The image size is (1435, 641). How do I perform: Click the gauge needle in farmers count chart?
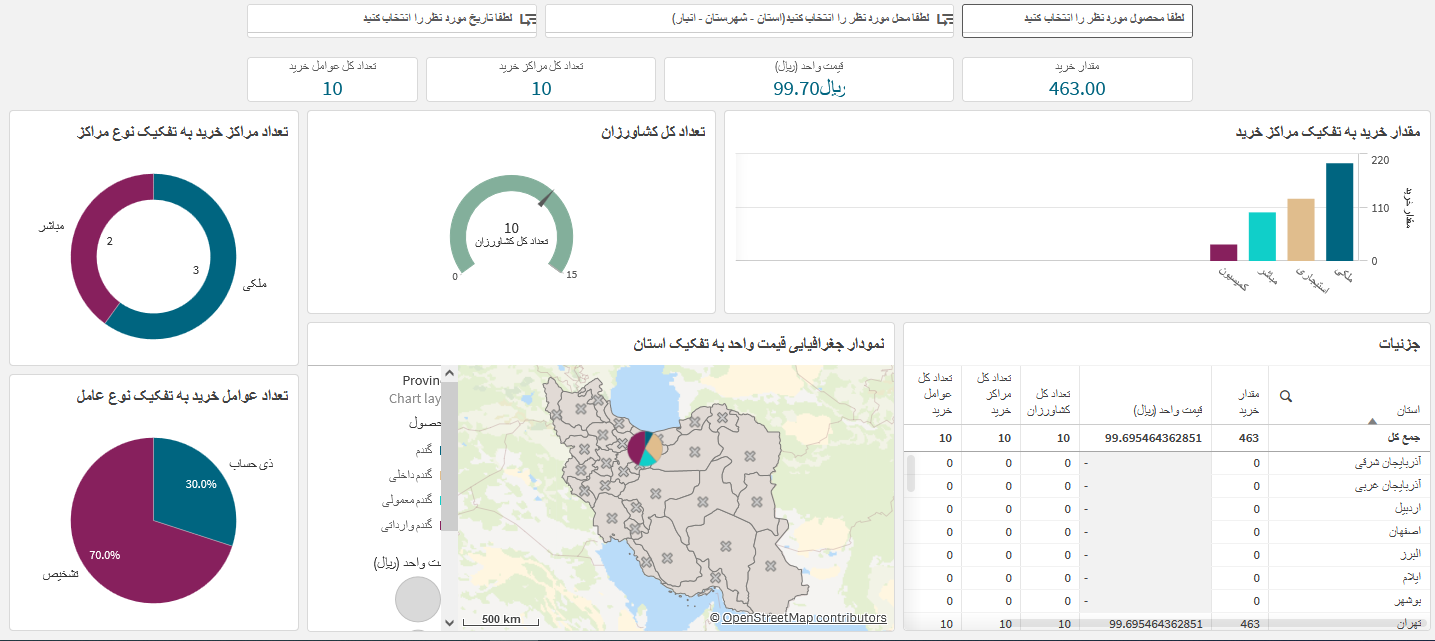(545, 198)
